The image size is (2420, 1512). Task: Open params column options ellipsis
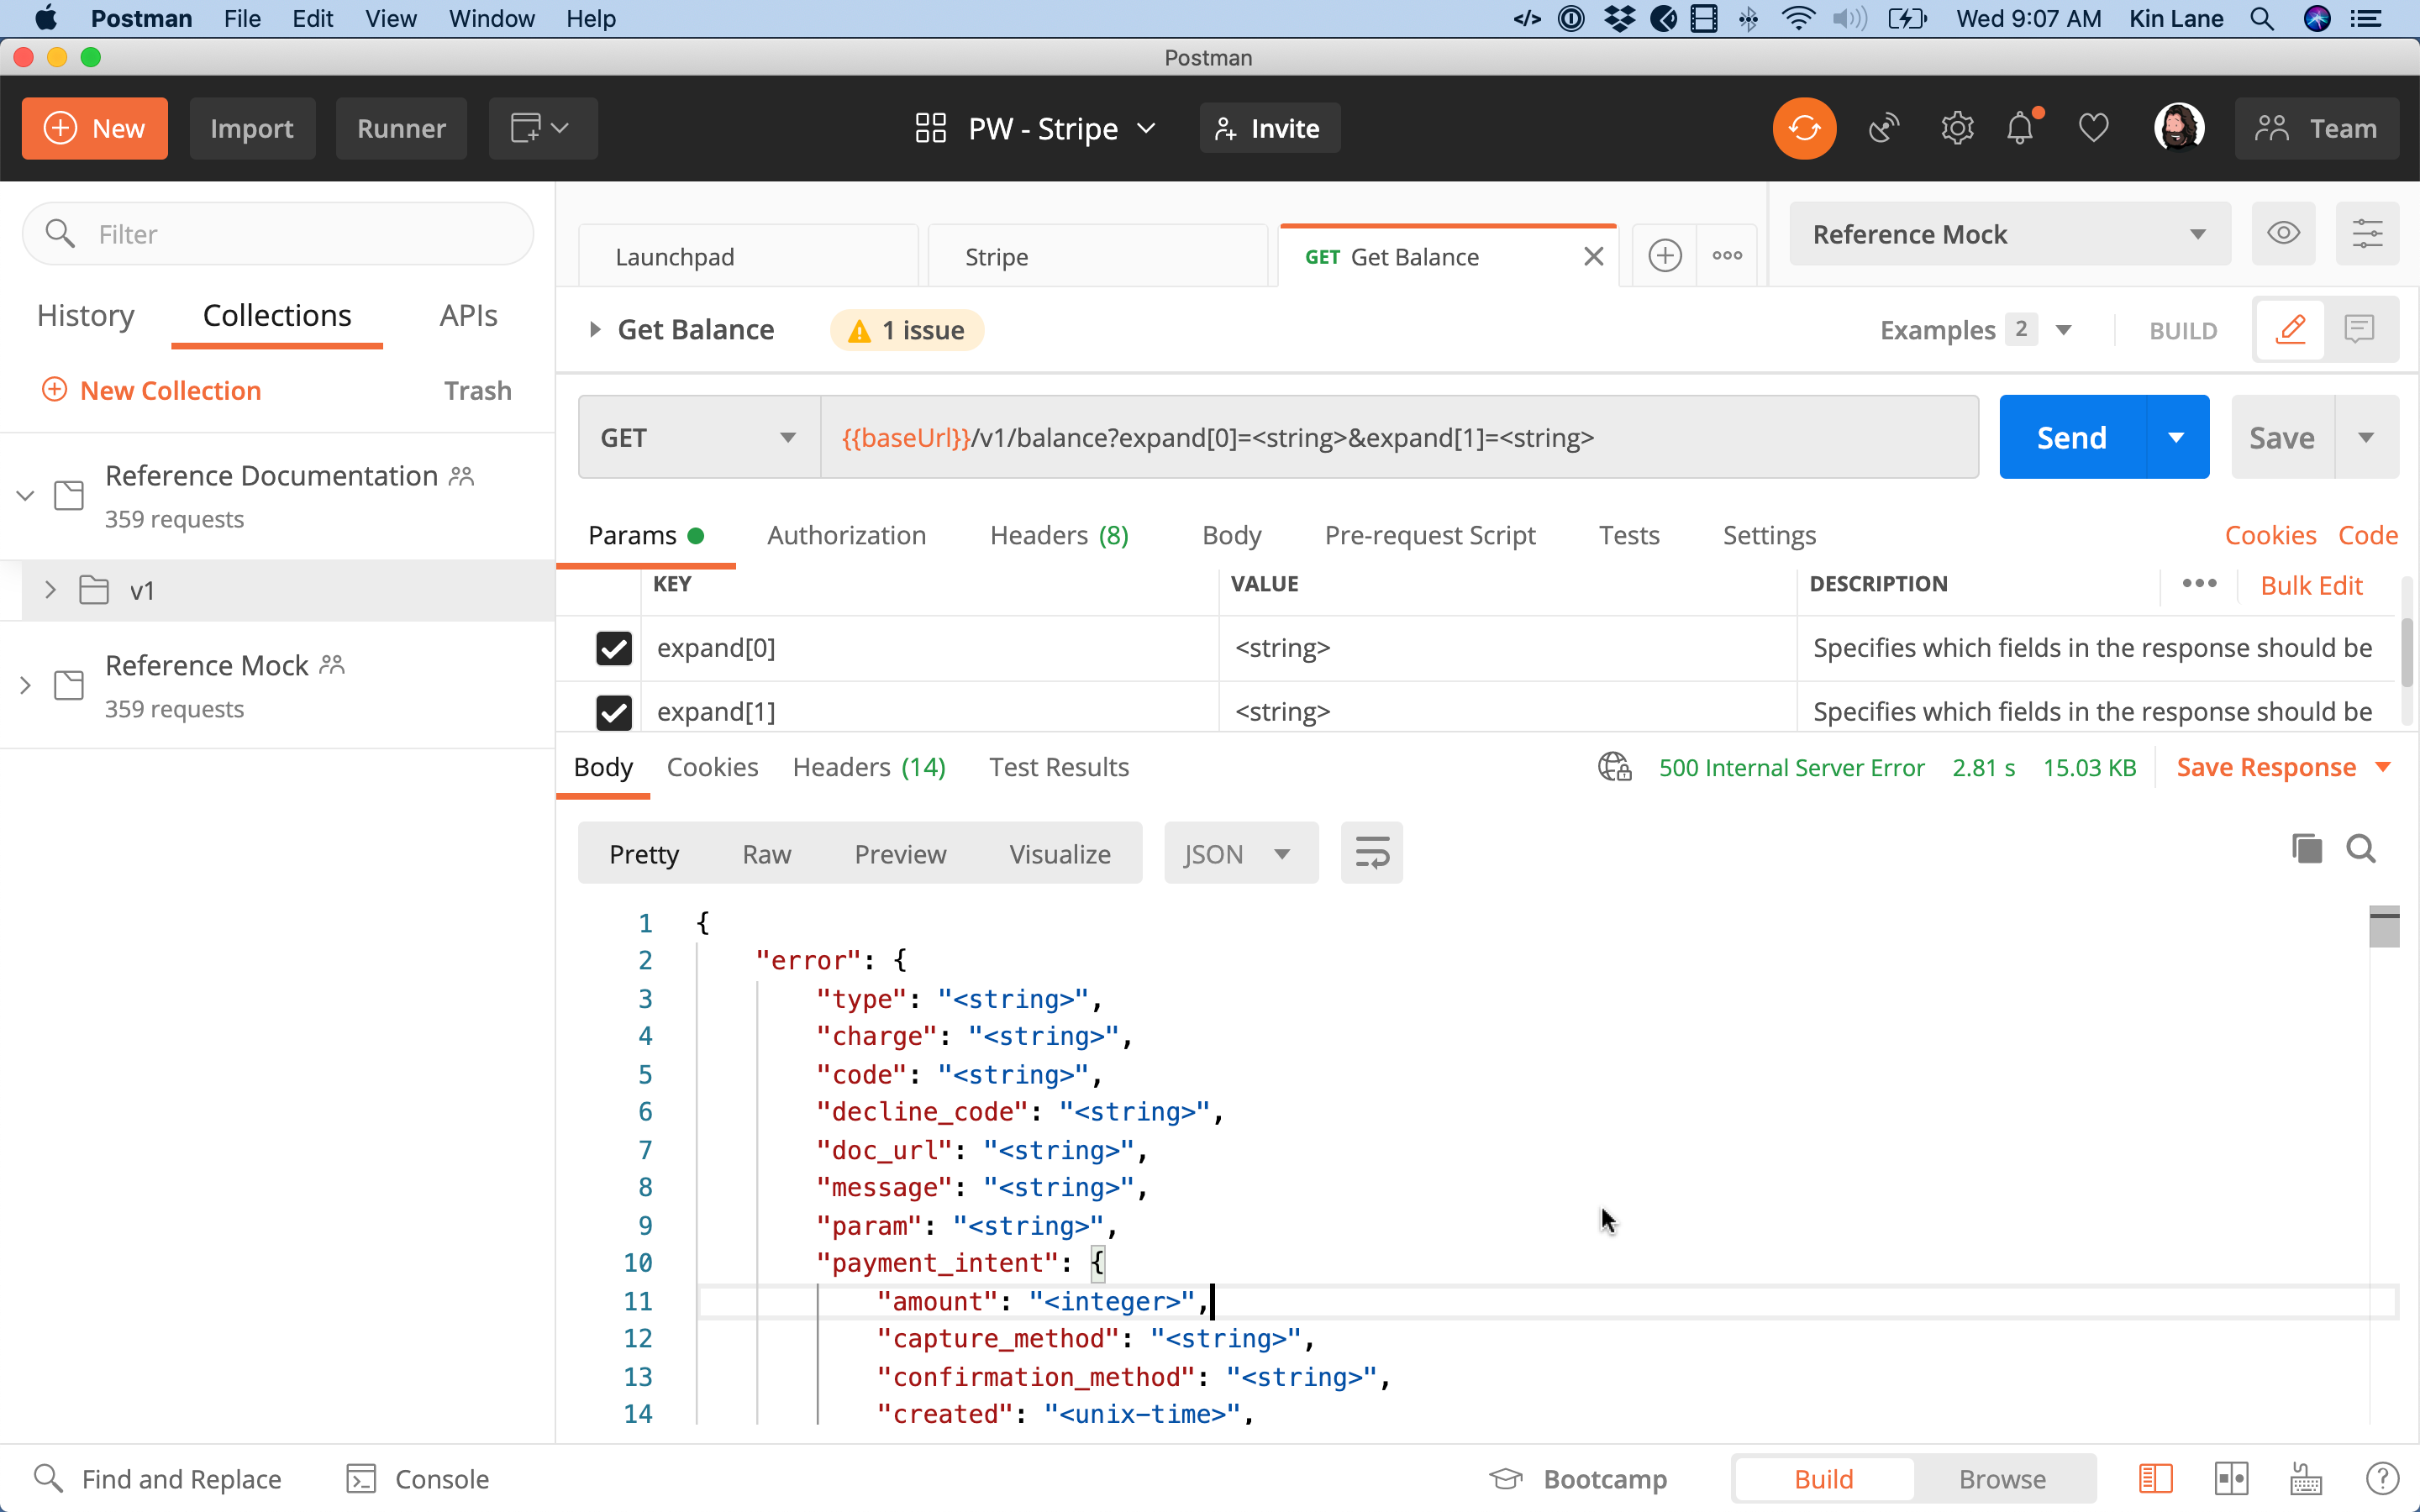(2199, 584)
